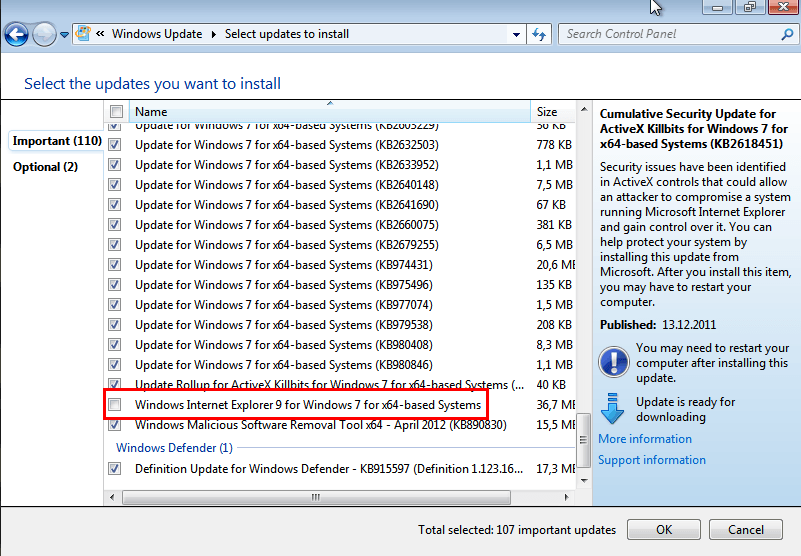Click the Forward navigation arrow button
This screenshot has height=556, width=801.
(x=44, y=35)
